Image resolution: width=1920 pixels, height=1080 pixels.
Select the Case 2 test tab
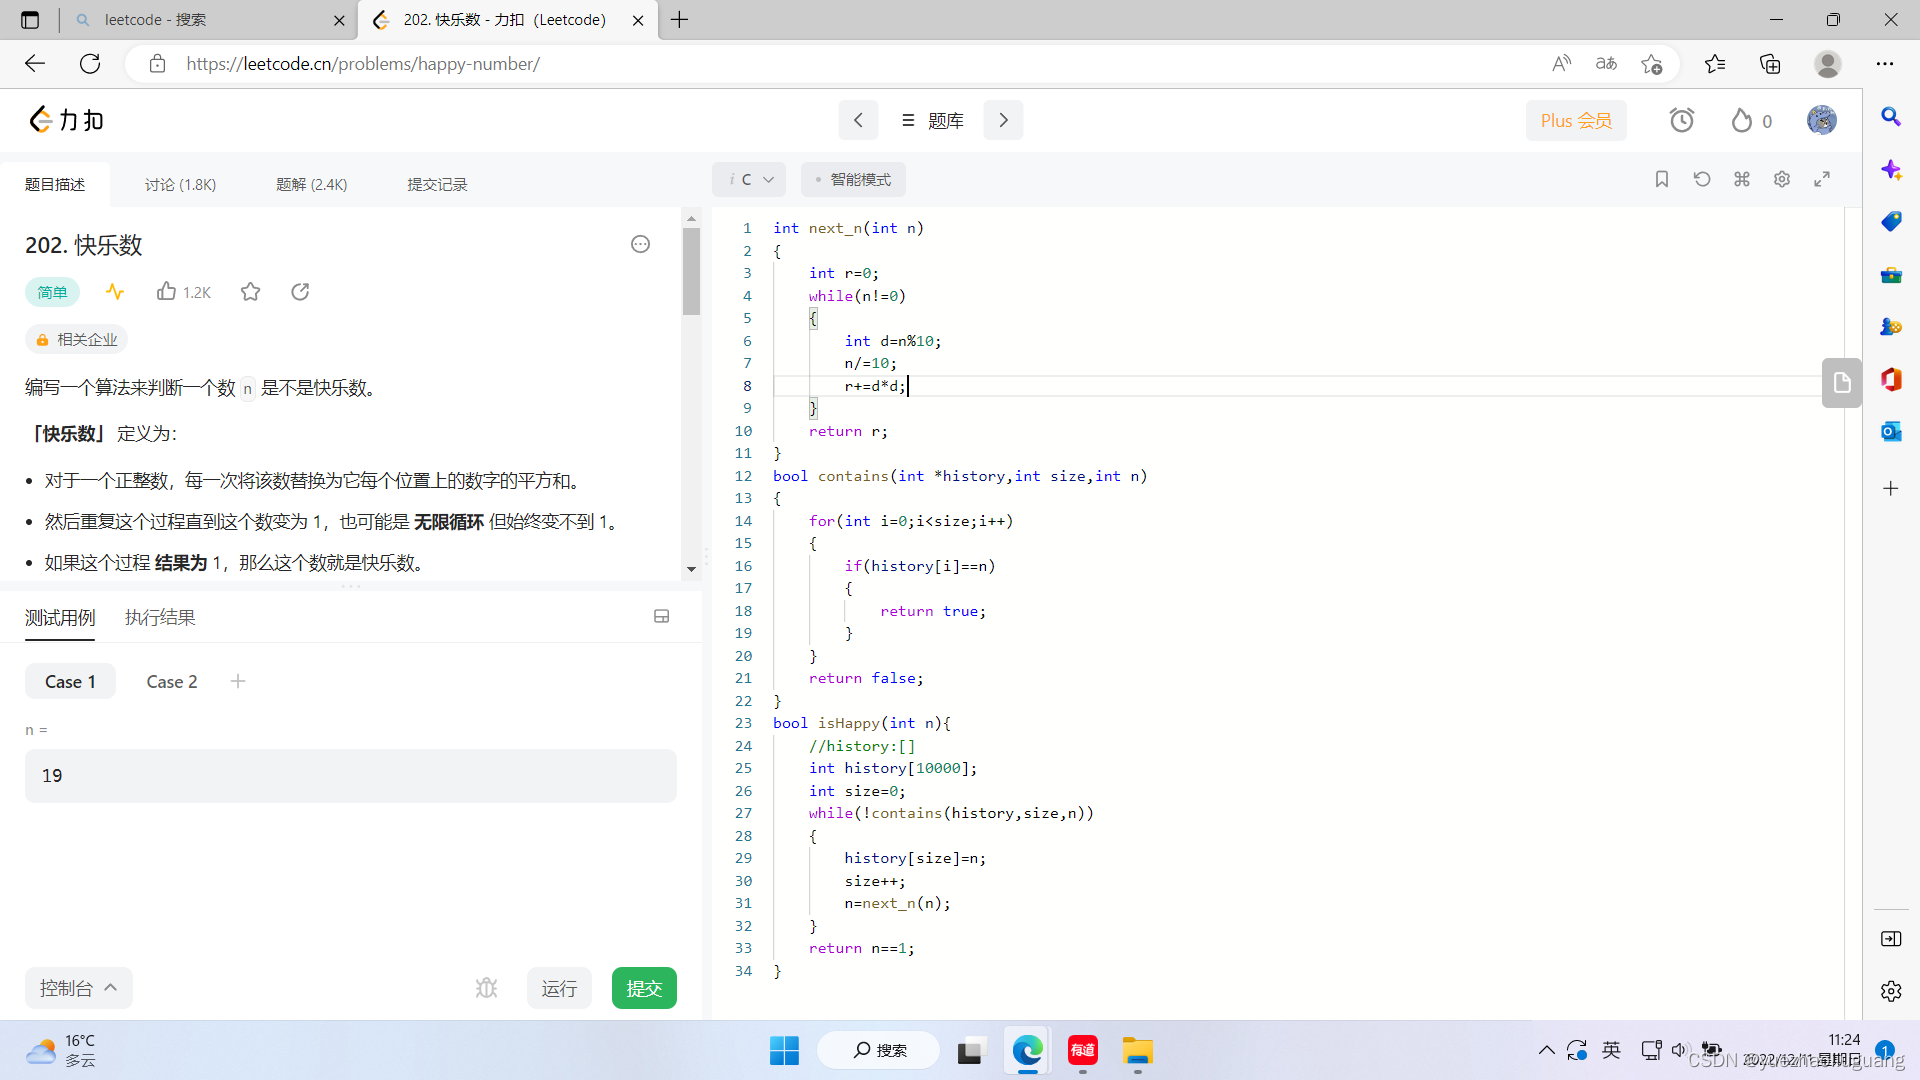[x=171, y=681]
